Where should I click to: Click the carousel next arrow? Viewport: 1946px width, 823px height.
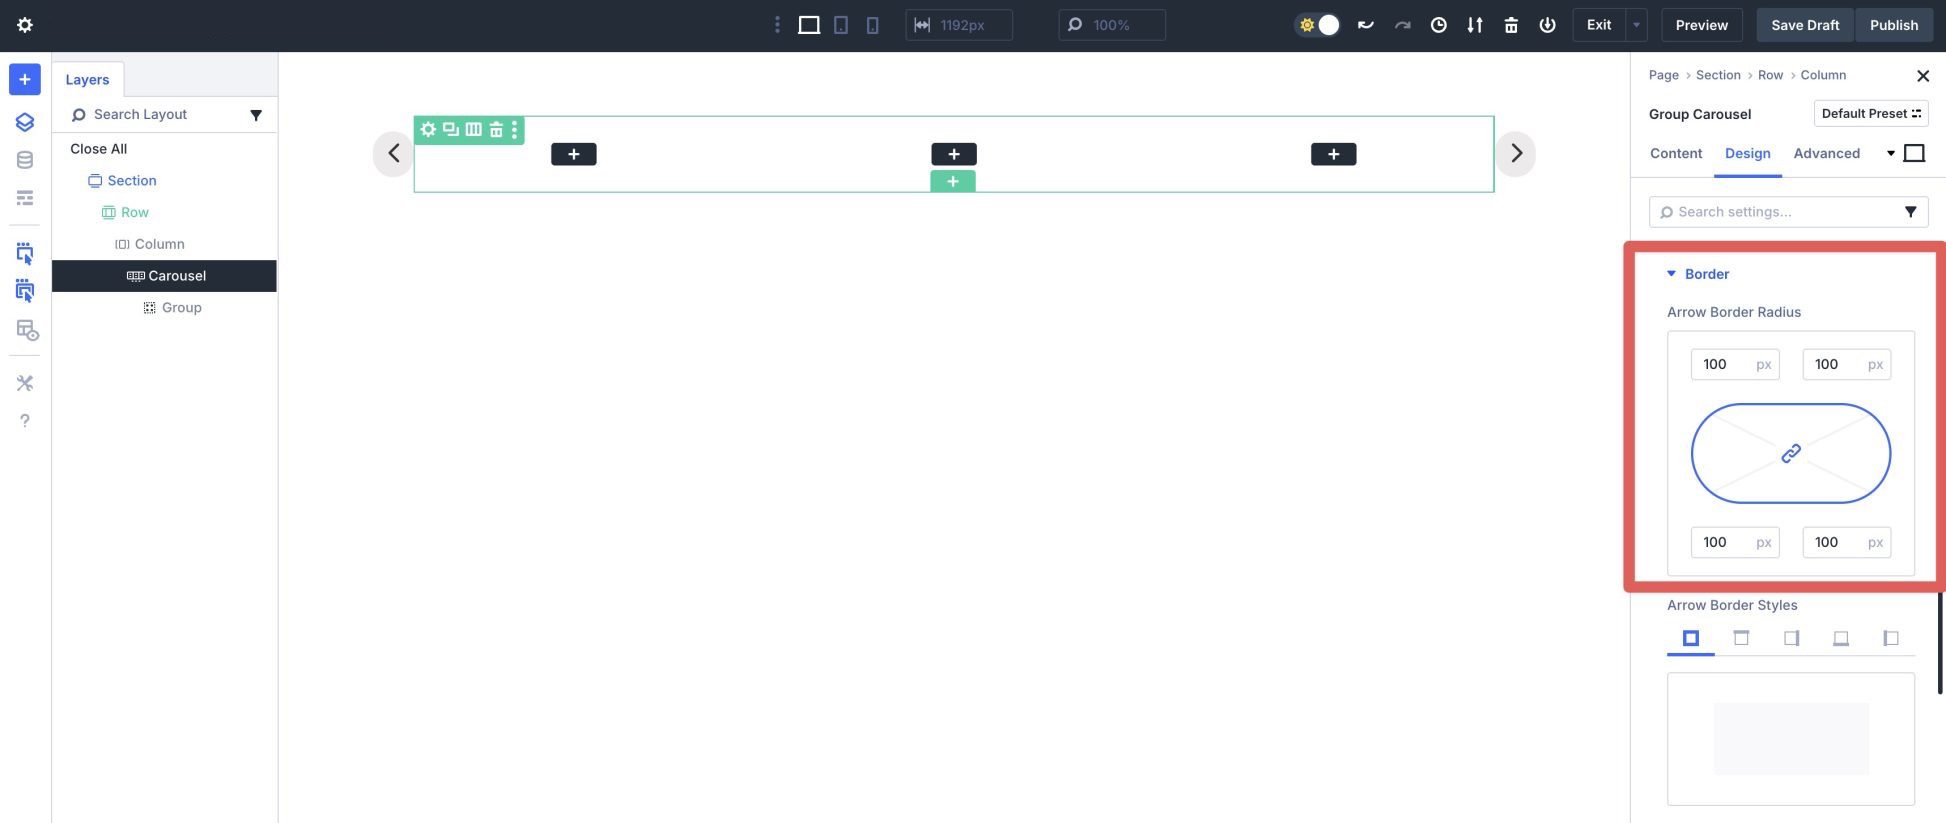(1516, 153)
